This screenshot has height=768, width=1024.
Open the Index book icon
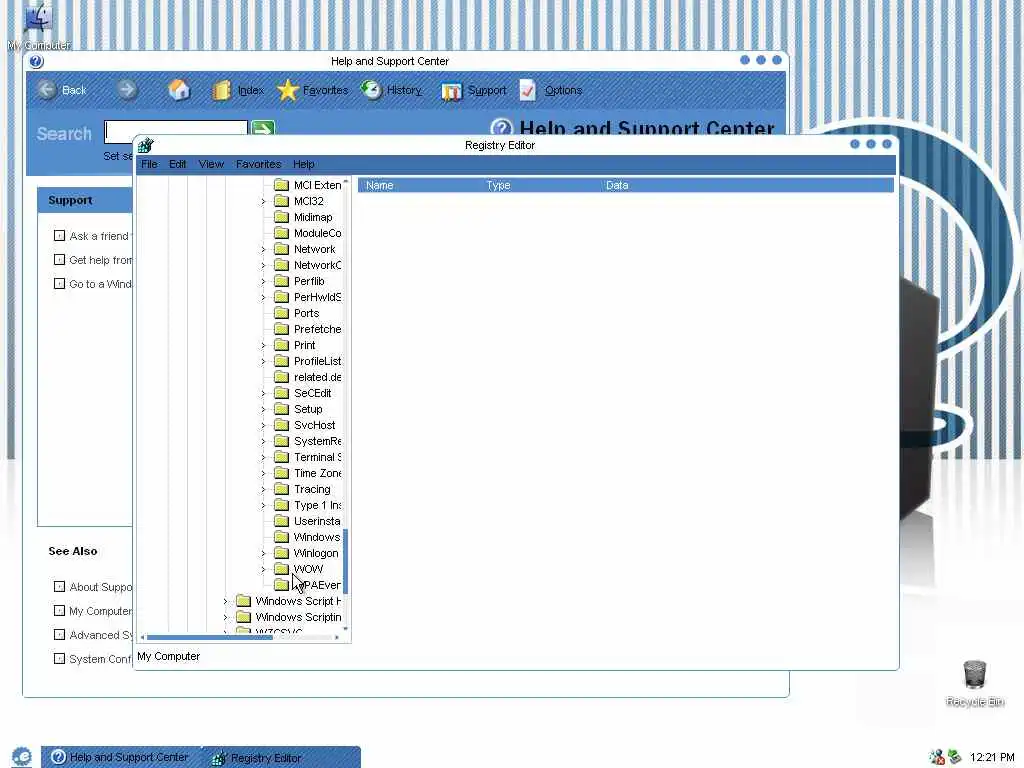click(221, 90)
